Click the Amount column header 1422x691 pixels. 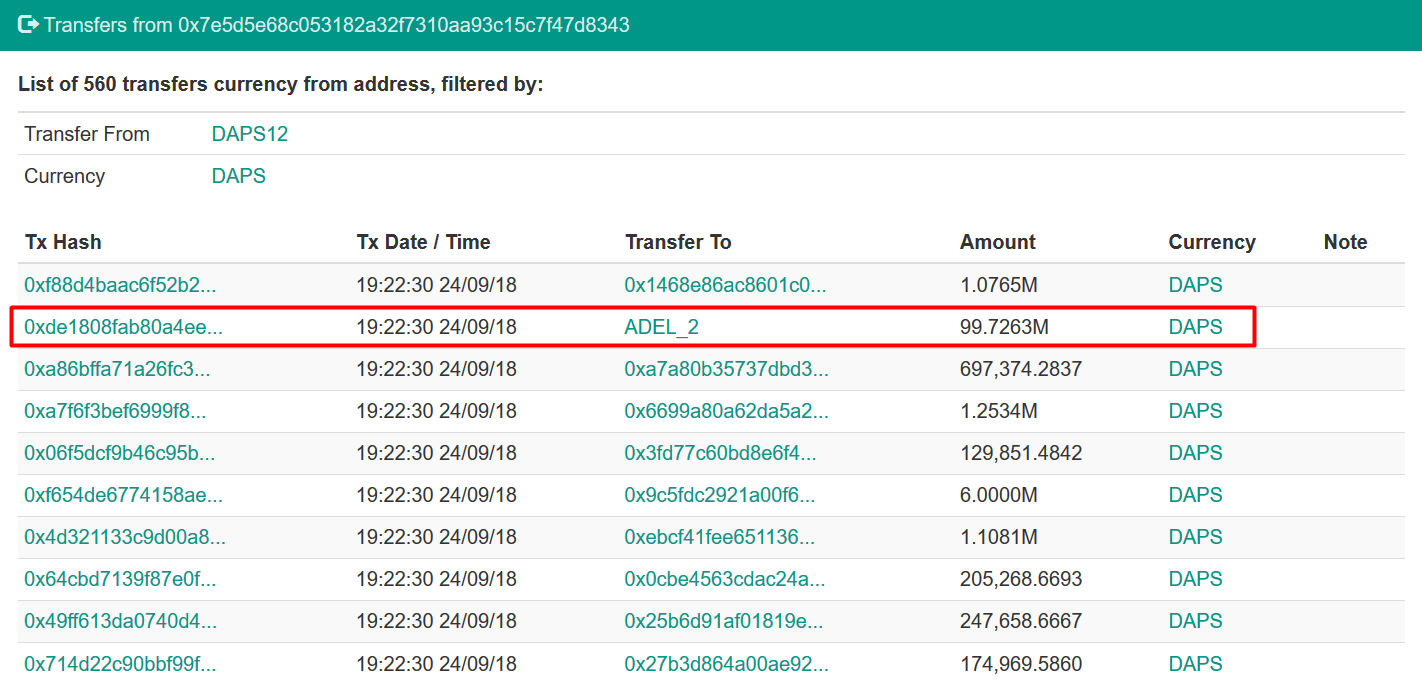point(998,242)
